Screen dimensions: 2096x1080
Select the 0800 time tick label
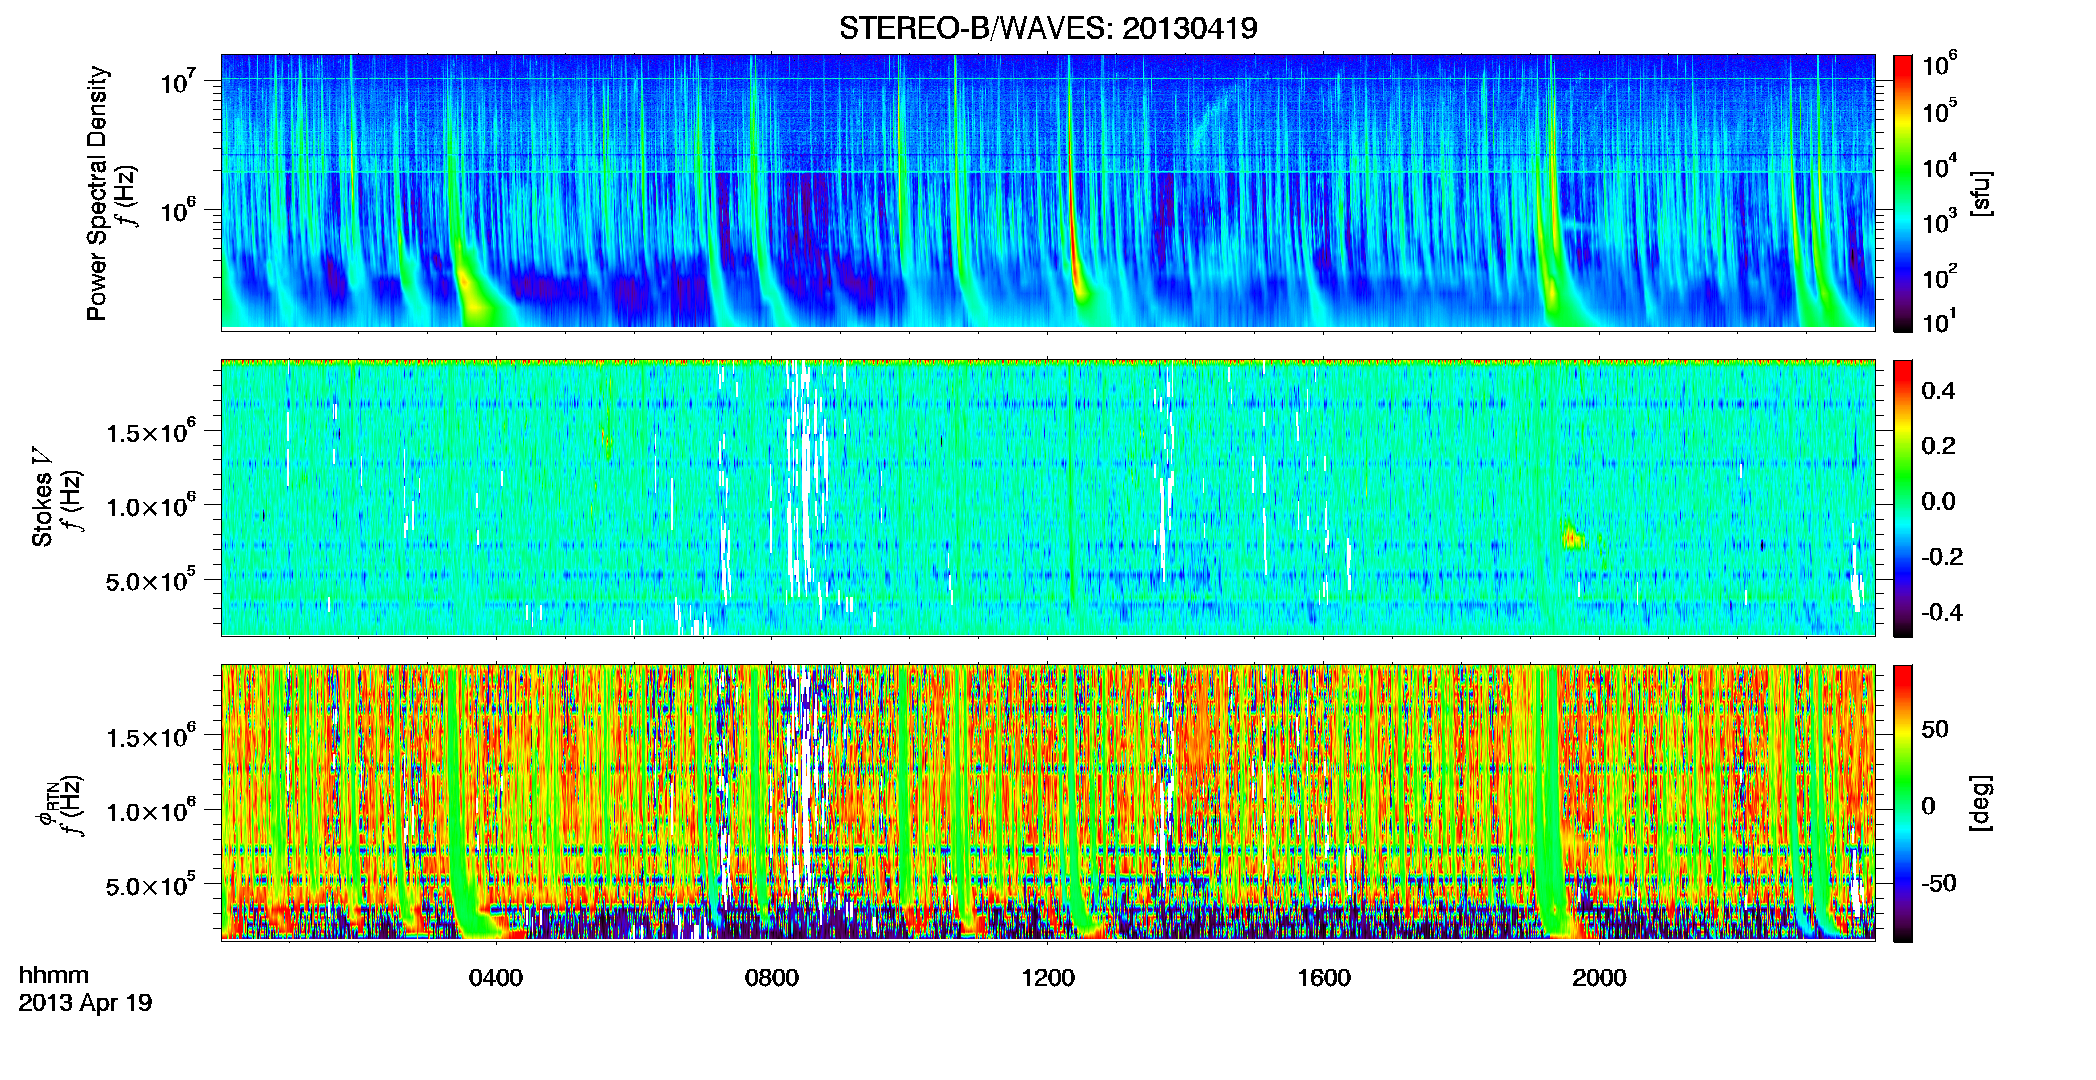(x=772, y=977)
